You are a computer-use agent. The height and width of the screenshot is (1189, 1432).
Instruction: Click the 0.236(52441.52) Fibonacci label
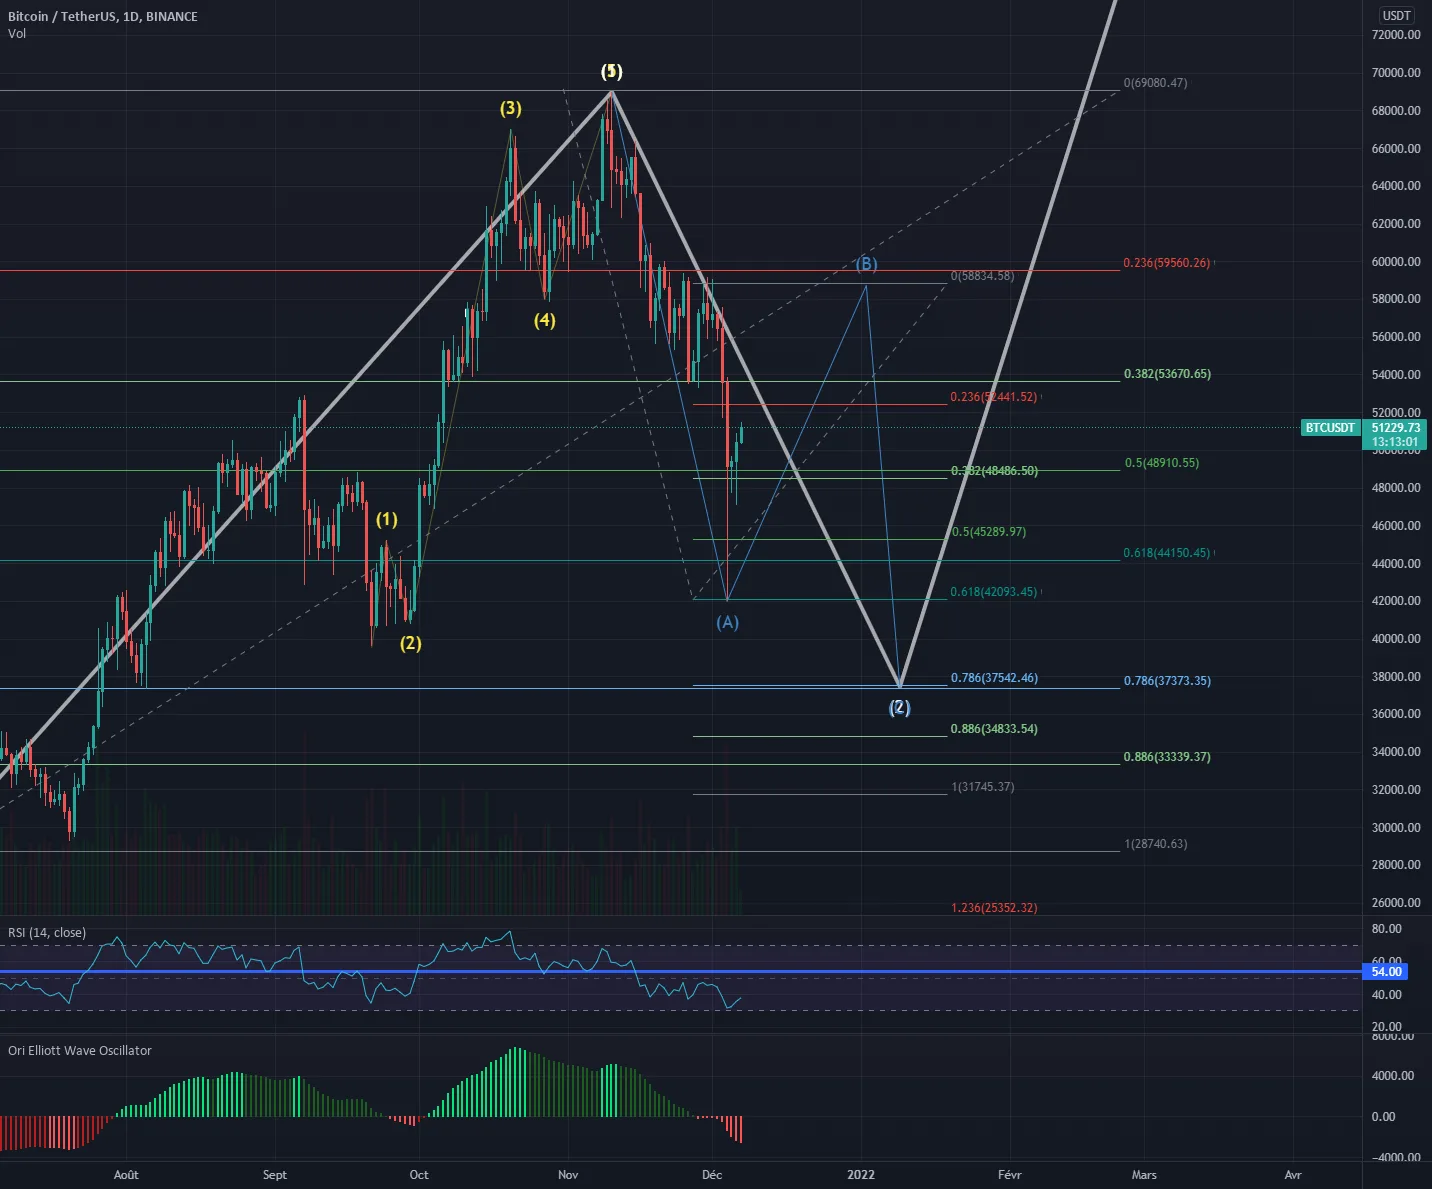pos(994,397)
